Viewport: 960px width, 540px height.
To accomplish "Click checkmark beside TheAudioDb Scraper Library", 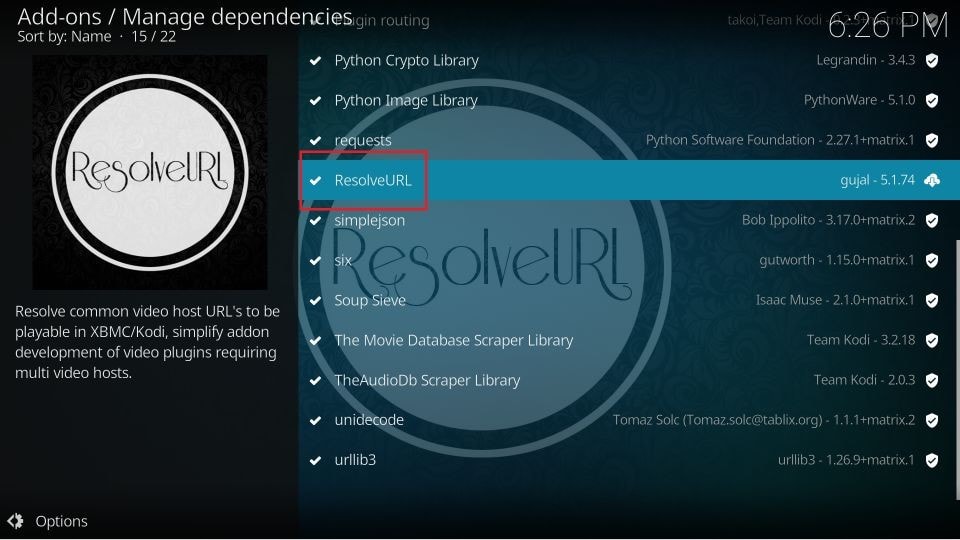I will point(315,380).
